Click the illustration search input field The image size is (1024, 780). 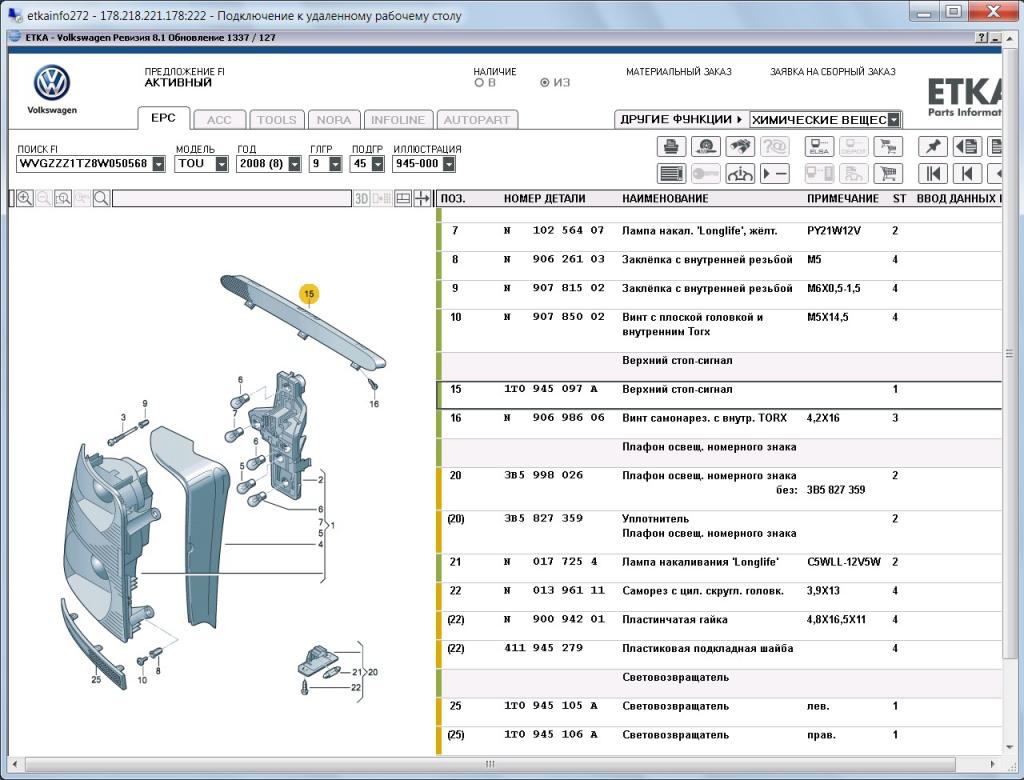232,198
